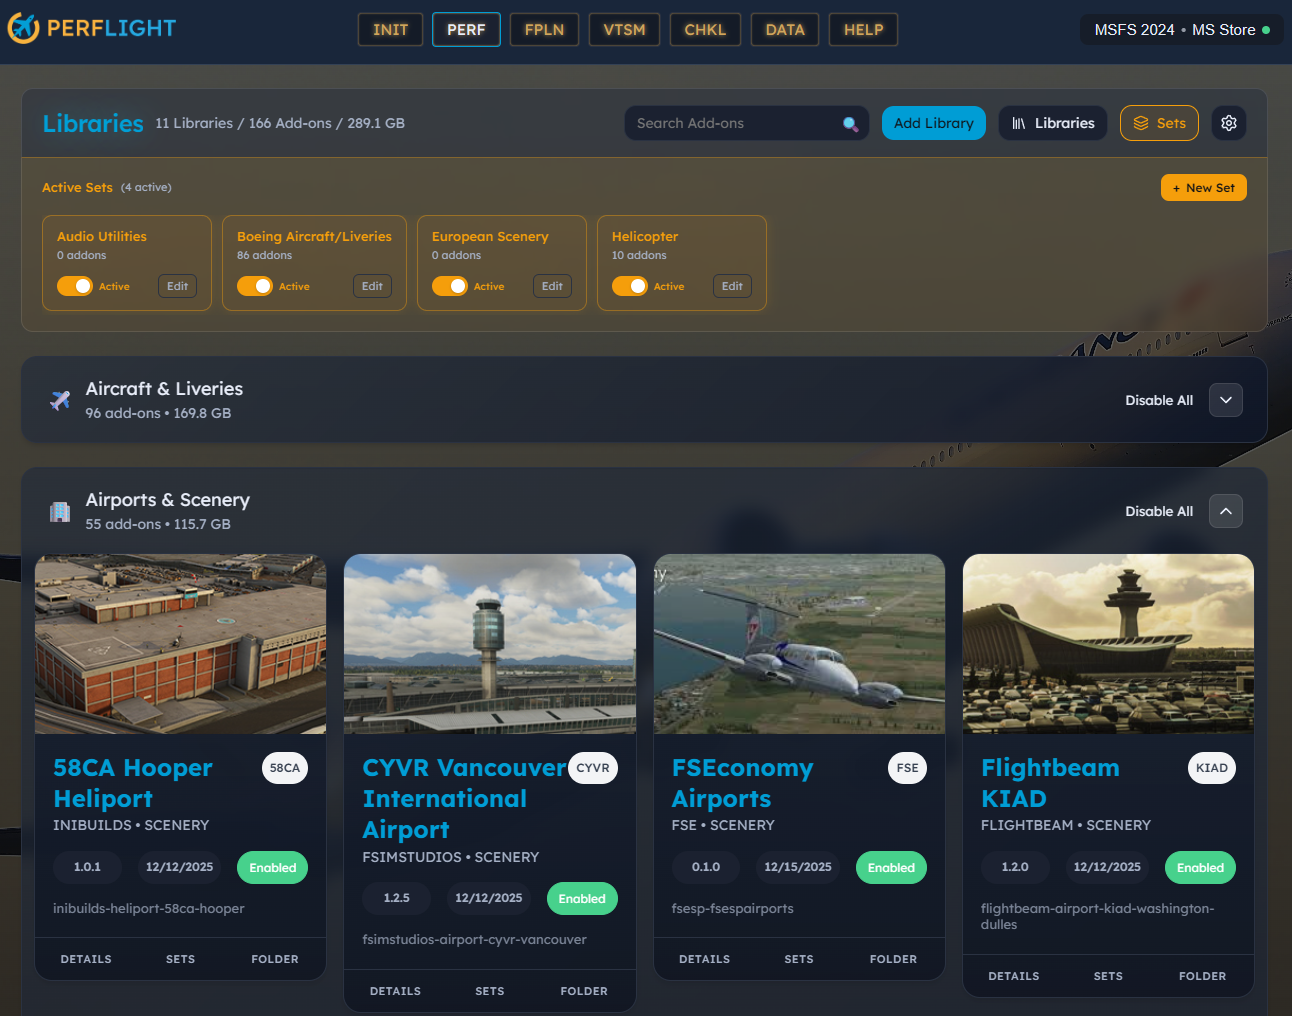Collapse the Airports & Scenery section
Screen dimensions: 1292x1016
tap(1225, 511)
